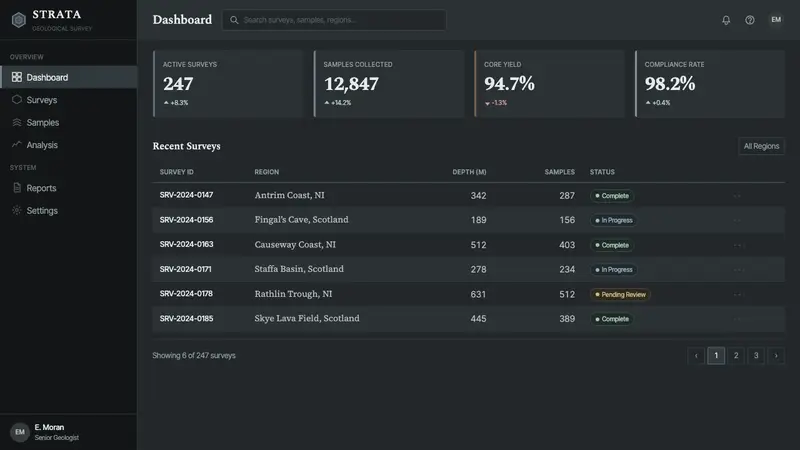This screenshot has height=450, width=800.
Task: Open row actions for SRV-2024-0156
Action: point(737,220)
